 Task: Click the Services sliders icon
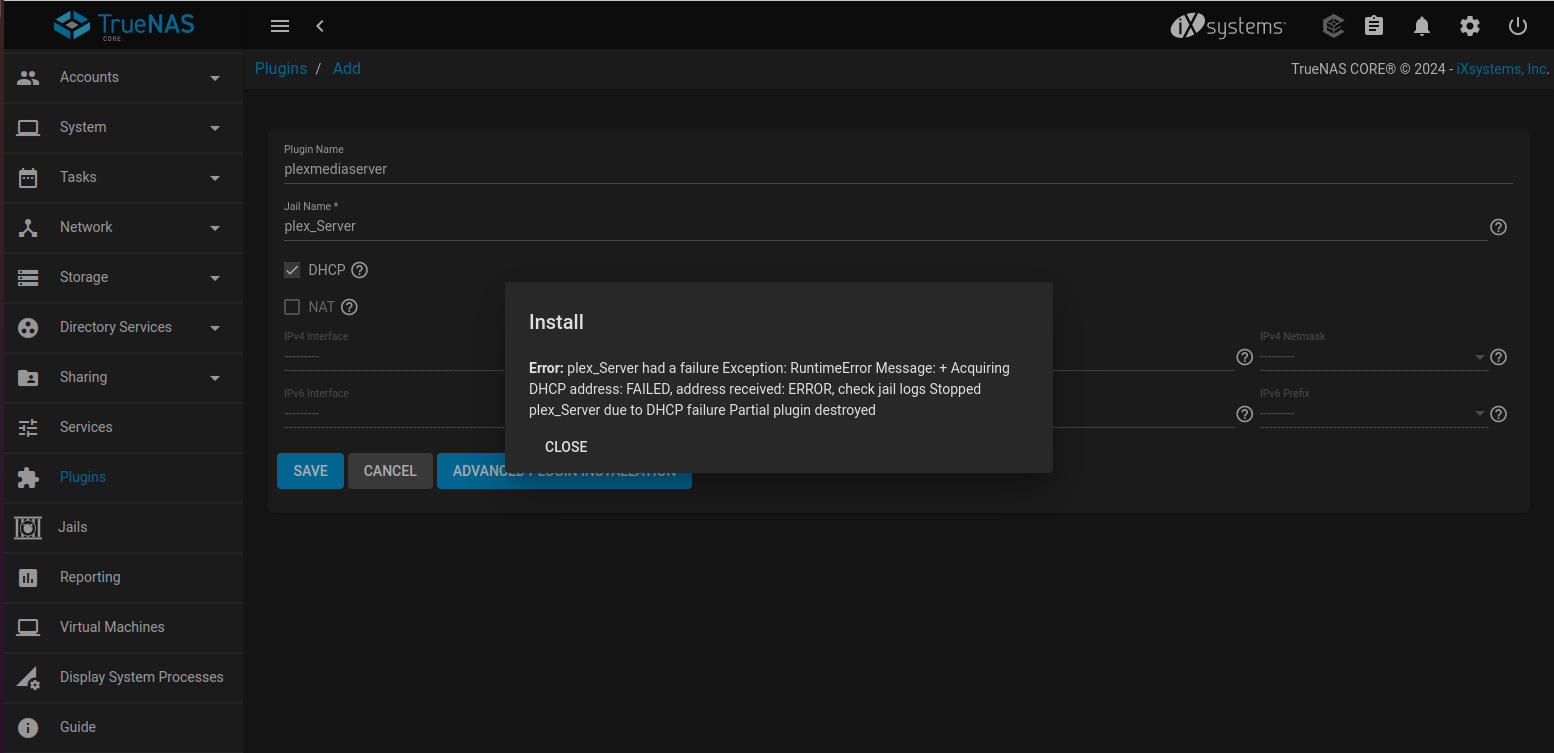pyautogui.click(x=28, y=427)
